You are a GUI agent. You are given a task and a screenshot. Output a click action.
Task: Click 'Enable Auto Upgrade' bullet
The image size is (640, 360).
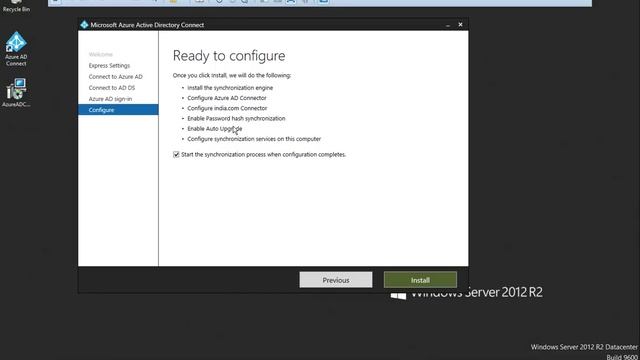point(215,129)
